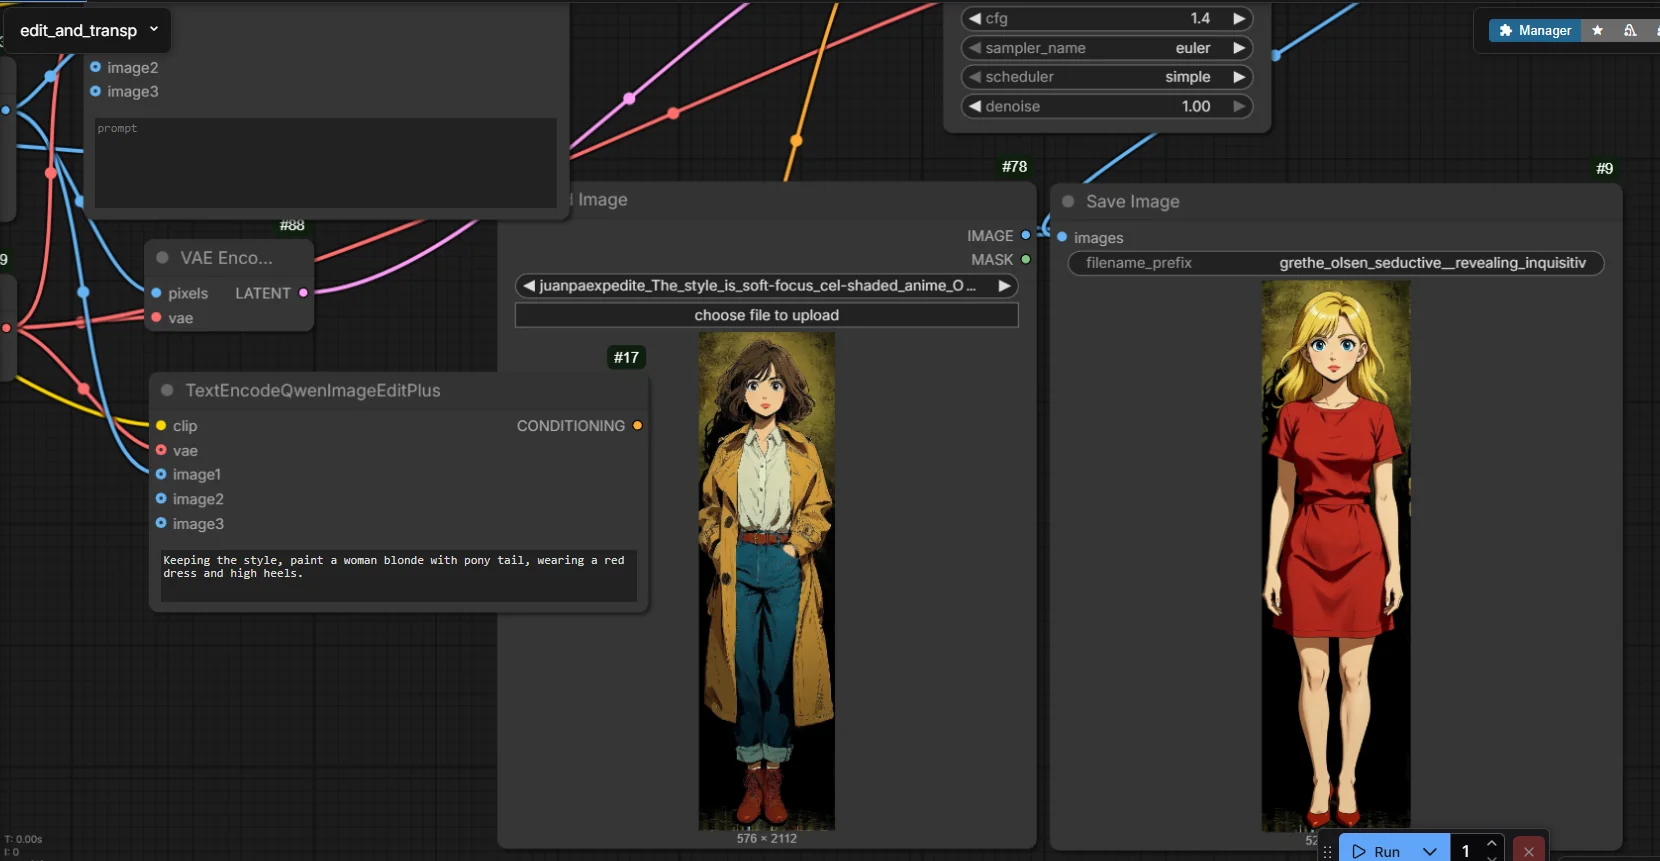Decrease the denoise value with left arrow
The width and height of the screenshot is (1660, 861).
(x=974, y=106)
